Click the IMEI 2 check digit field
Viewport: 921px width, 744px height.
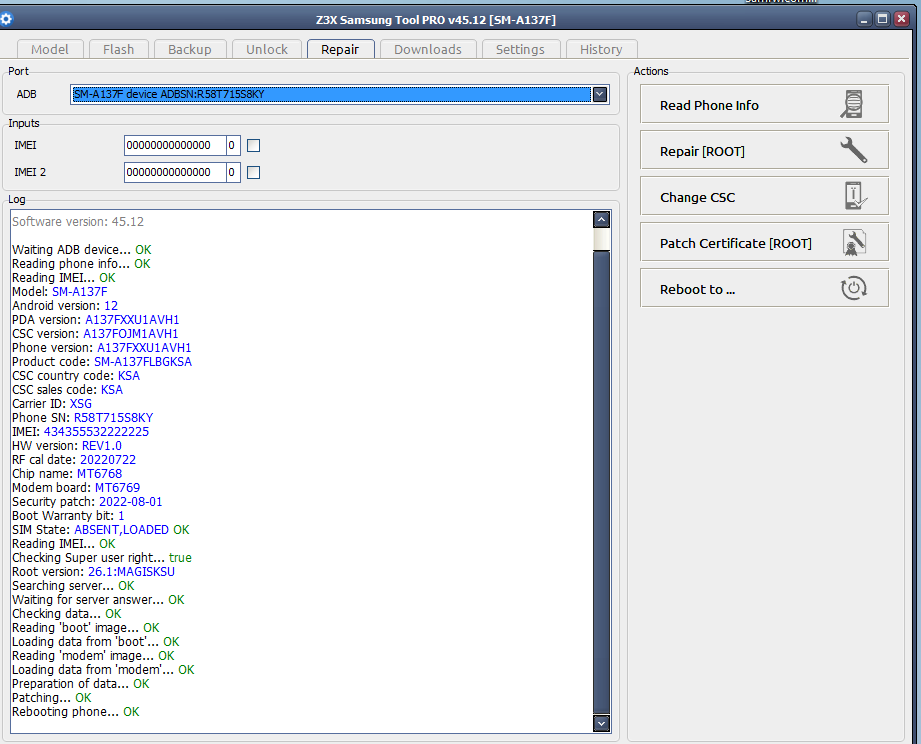click(x=233, y=172)
